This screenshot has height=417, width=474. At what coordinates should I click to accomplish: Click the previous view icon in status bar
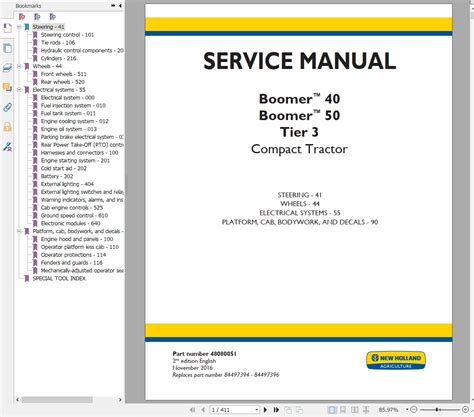pyautogui.click(x=288, y=410)
